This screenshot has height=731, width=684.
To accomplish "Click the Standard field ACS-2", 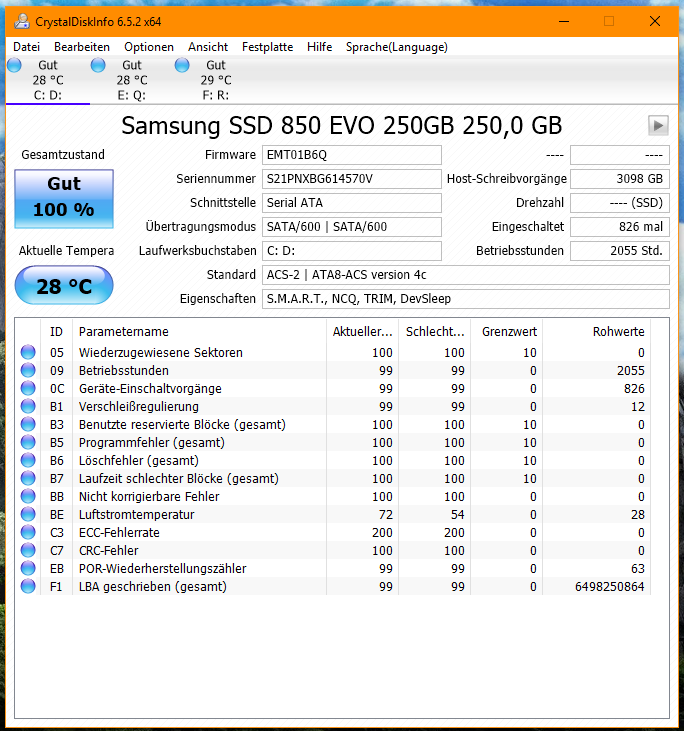I will click(x=466, y=275).
